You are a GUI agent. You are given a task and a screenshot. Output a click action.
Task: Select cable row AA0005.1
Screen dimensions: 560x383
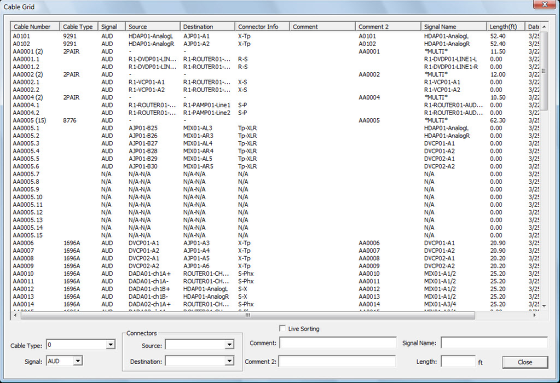(274, 128)
